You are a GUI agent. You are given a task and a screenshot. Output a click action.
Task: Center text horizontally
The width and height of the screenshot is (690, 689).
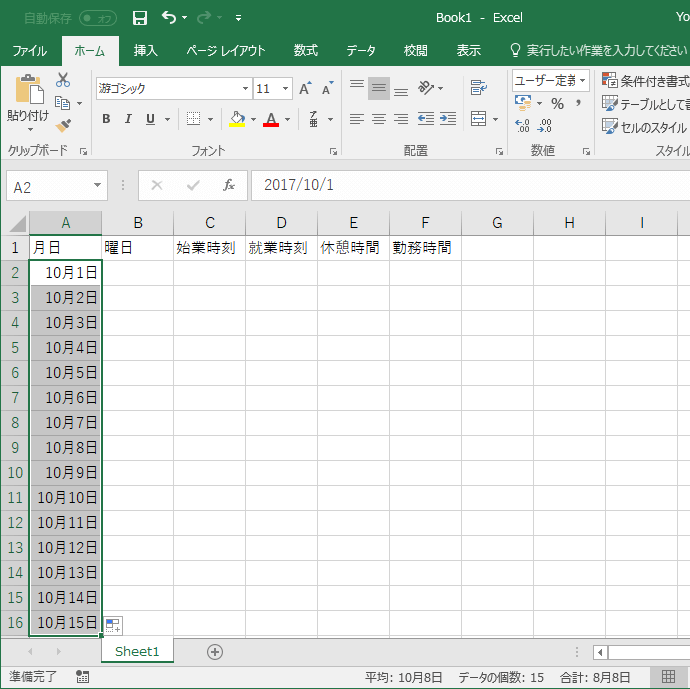coord(378,119)
